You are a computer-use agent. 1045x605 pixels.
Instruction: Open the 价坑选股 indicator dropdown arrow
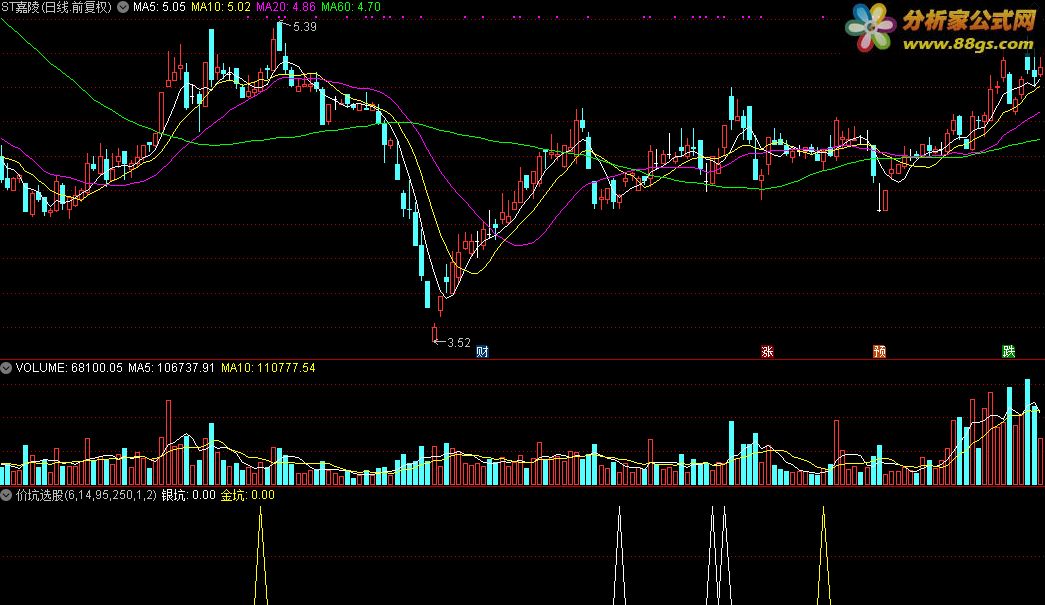(x=6, y=495)
